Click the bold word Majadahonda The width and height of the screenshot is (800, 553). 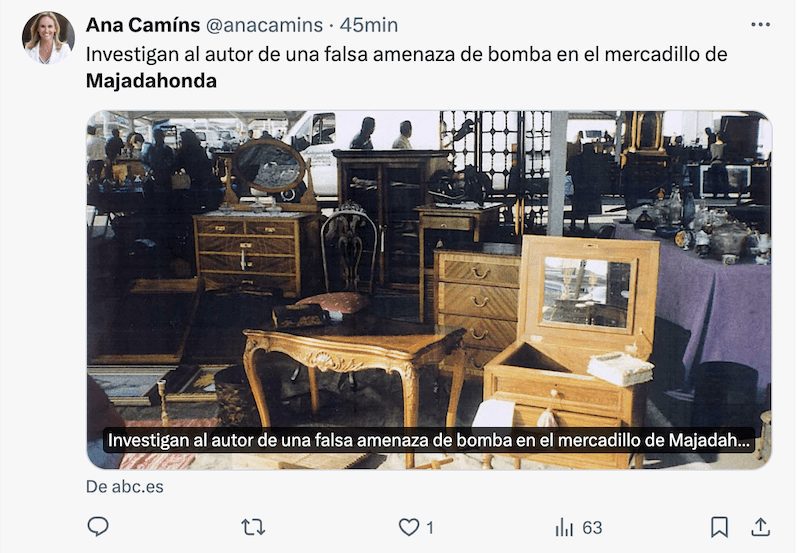click(152, 81)
